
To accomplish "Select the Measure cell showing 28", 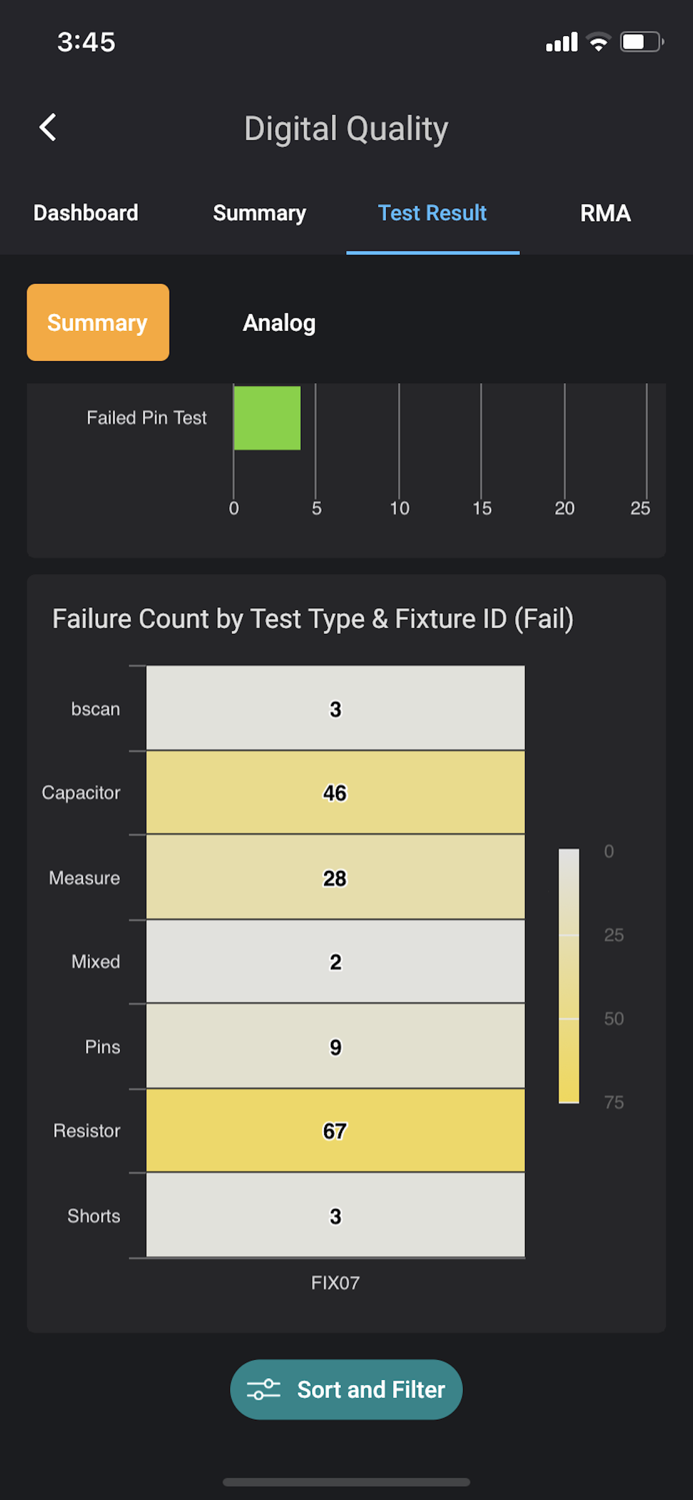I will 335,878.
